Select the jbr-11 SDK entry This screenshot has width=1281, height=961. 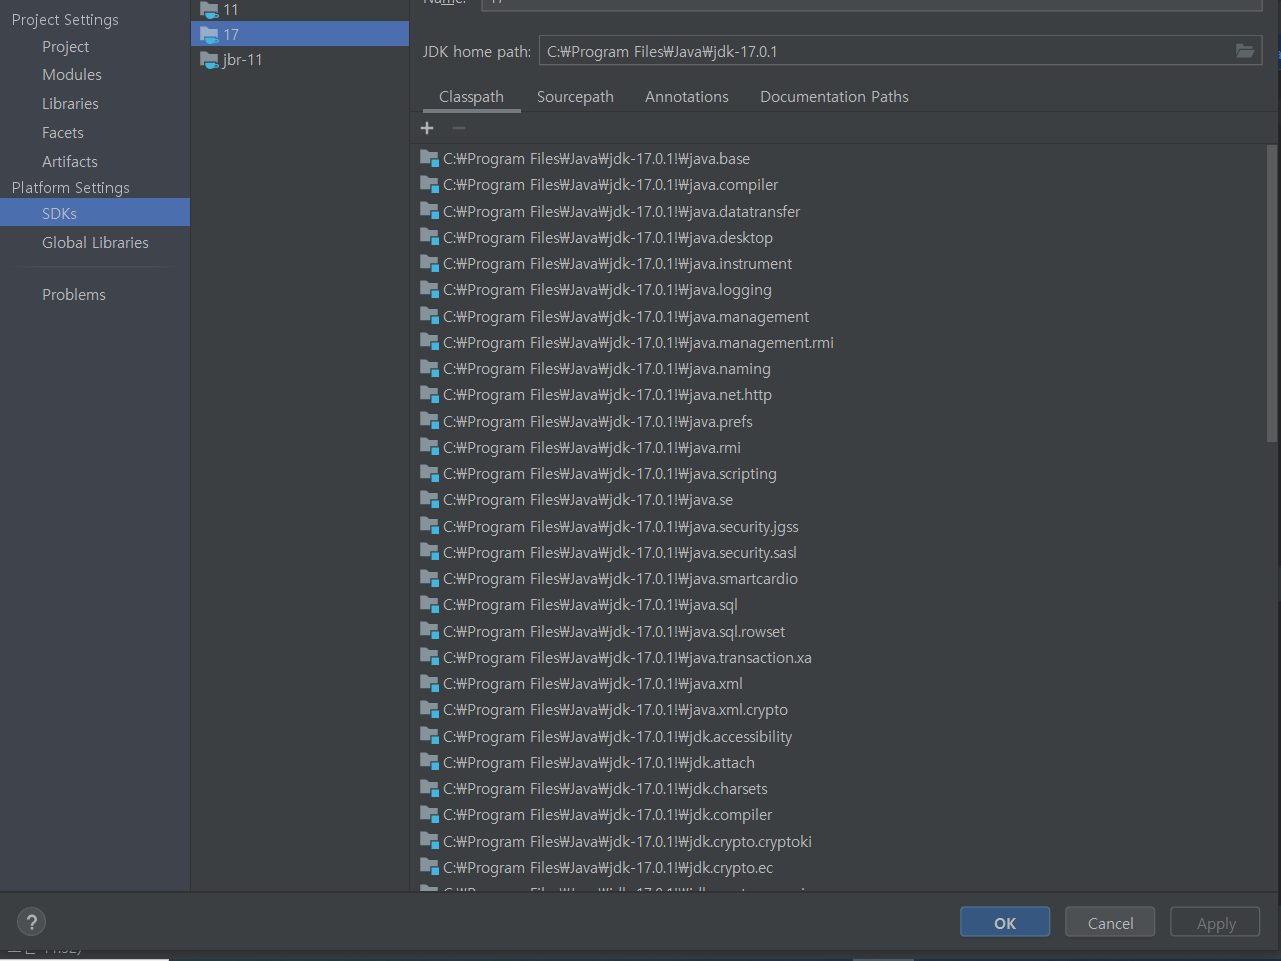tap(300, 60)
